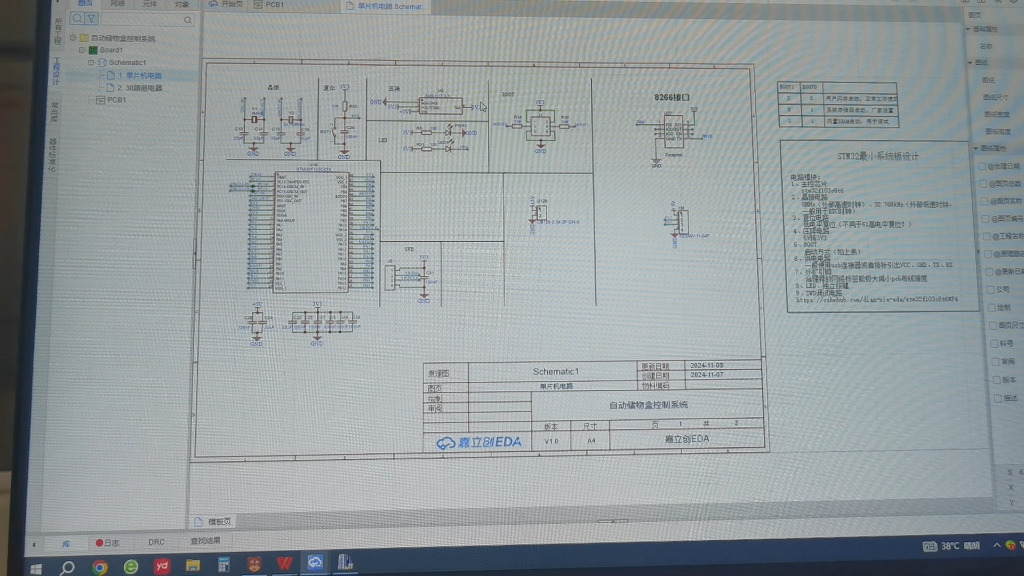This screenshot has width=1024, height=576.
Task: Click the filter funnel icon in project panel
Action: click(91, 18)
